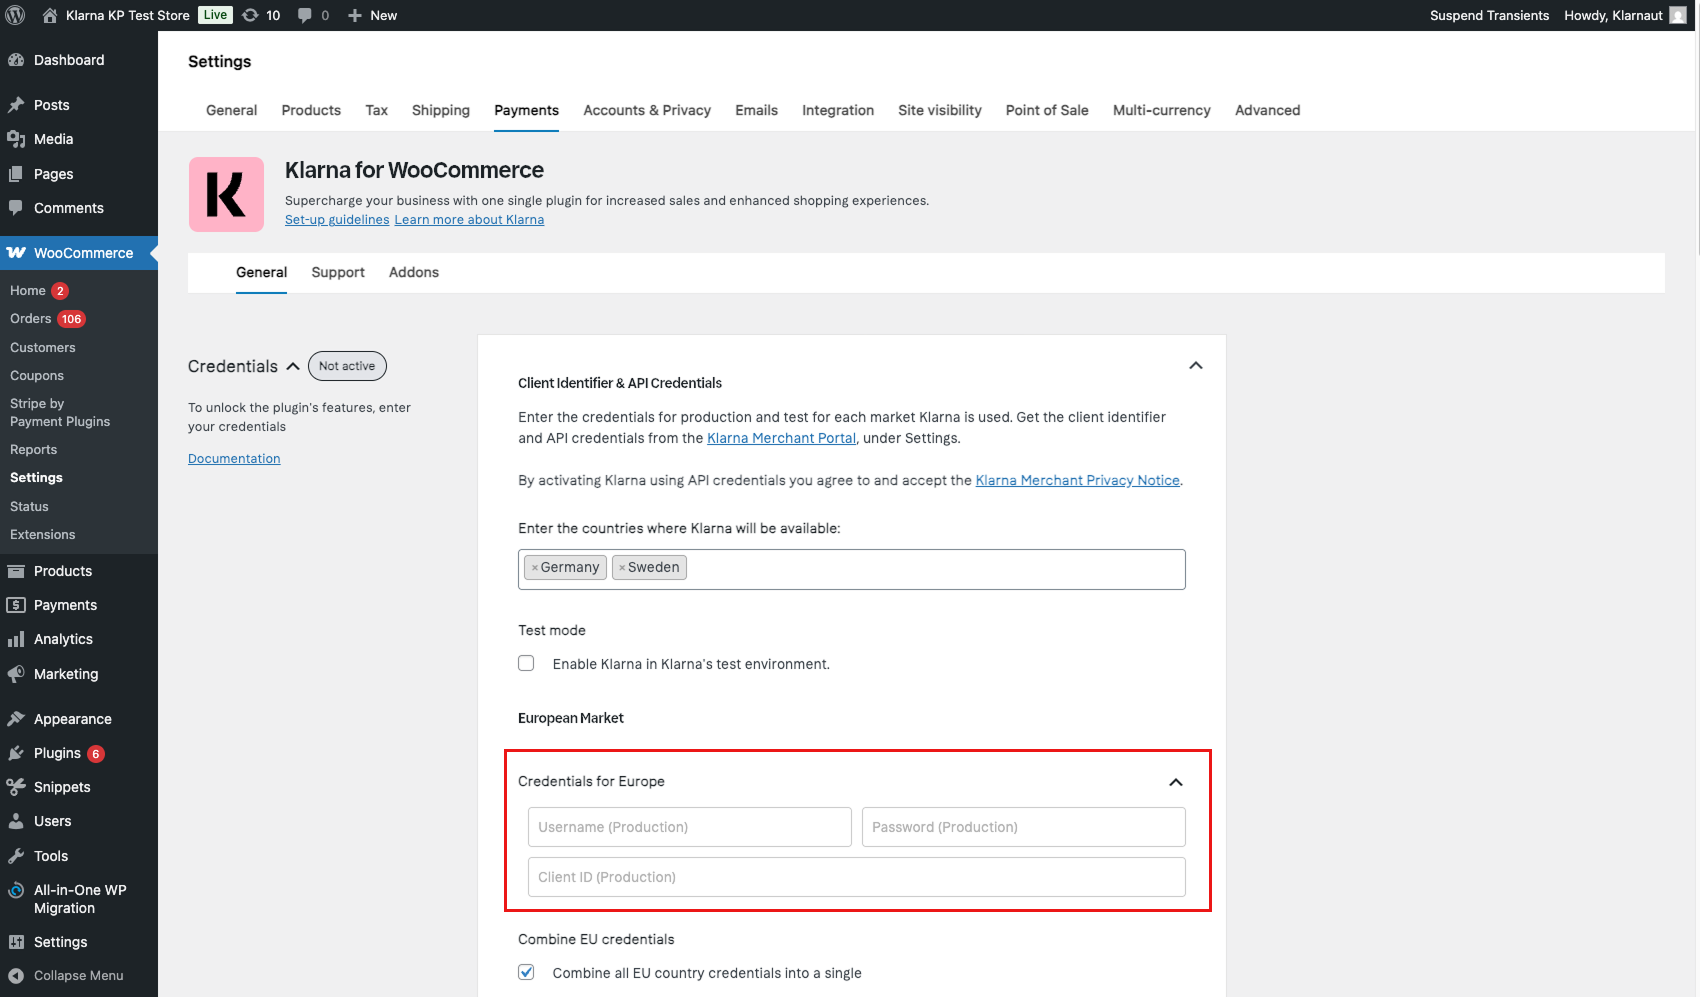Focus the Password (Production) field

click(1024, 827)
